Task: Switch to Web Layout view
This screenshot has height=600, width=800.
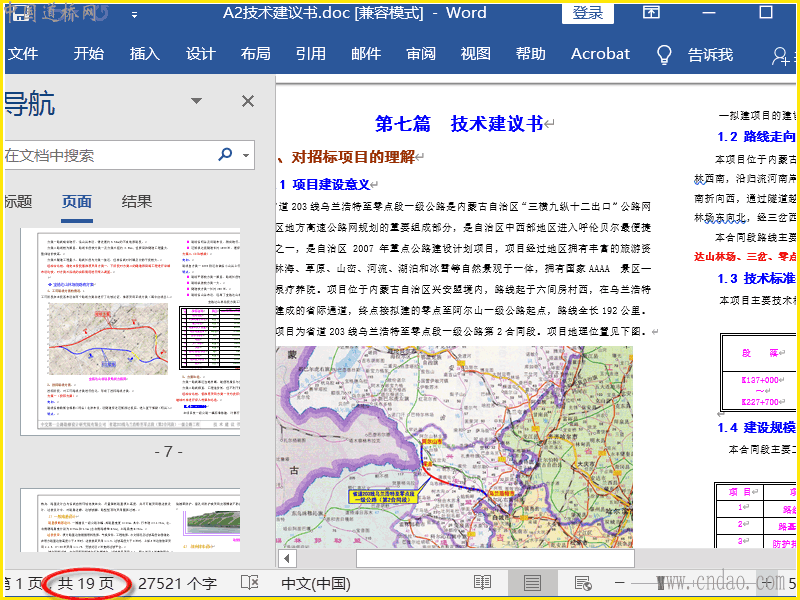Action: tap(583, 583)
